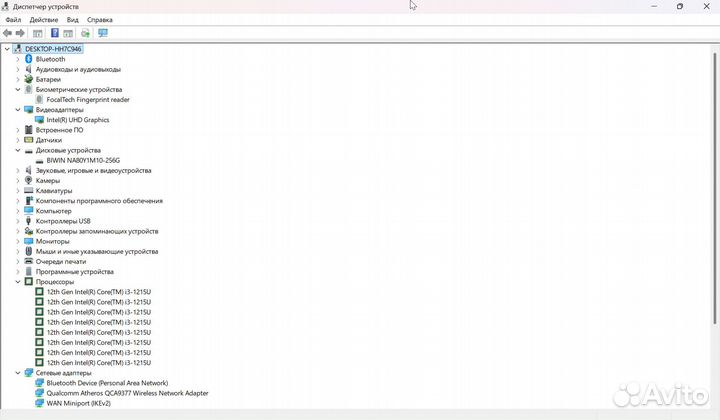The image size is (720, 420).
Task: Open the Файл menu
Action: (x=13, y=19)
